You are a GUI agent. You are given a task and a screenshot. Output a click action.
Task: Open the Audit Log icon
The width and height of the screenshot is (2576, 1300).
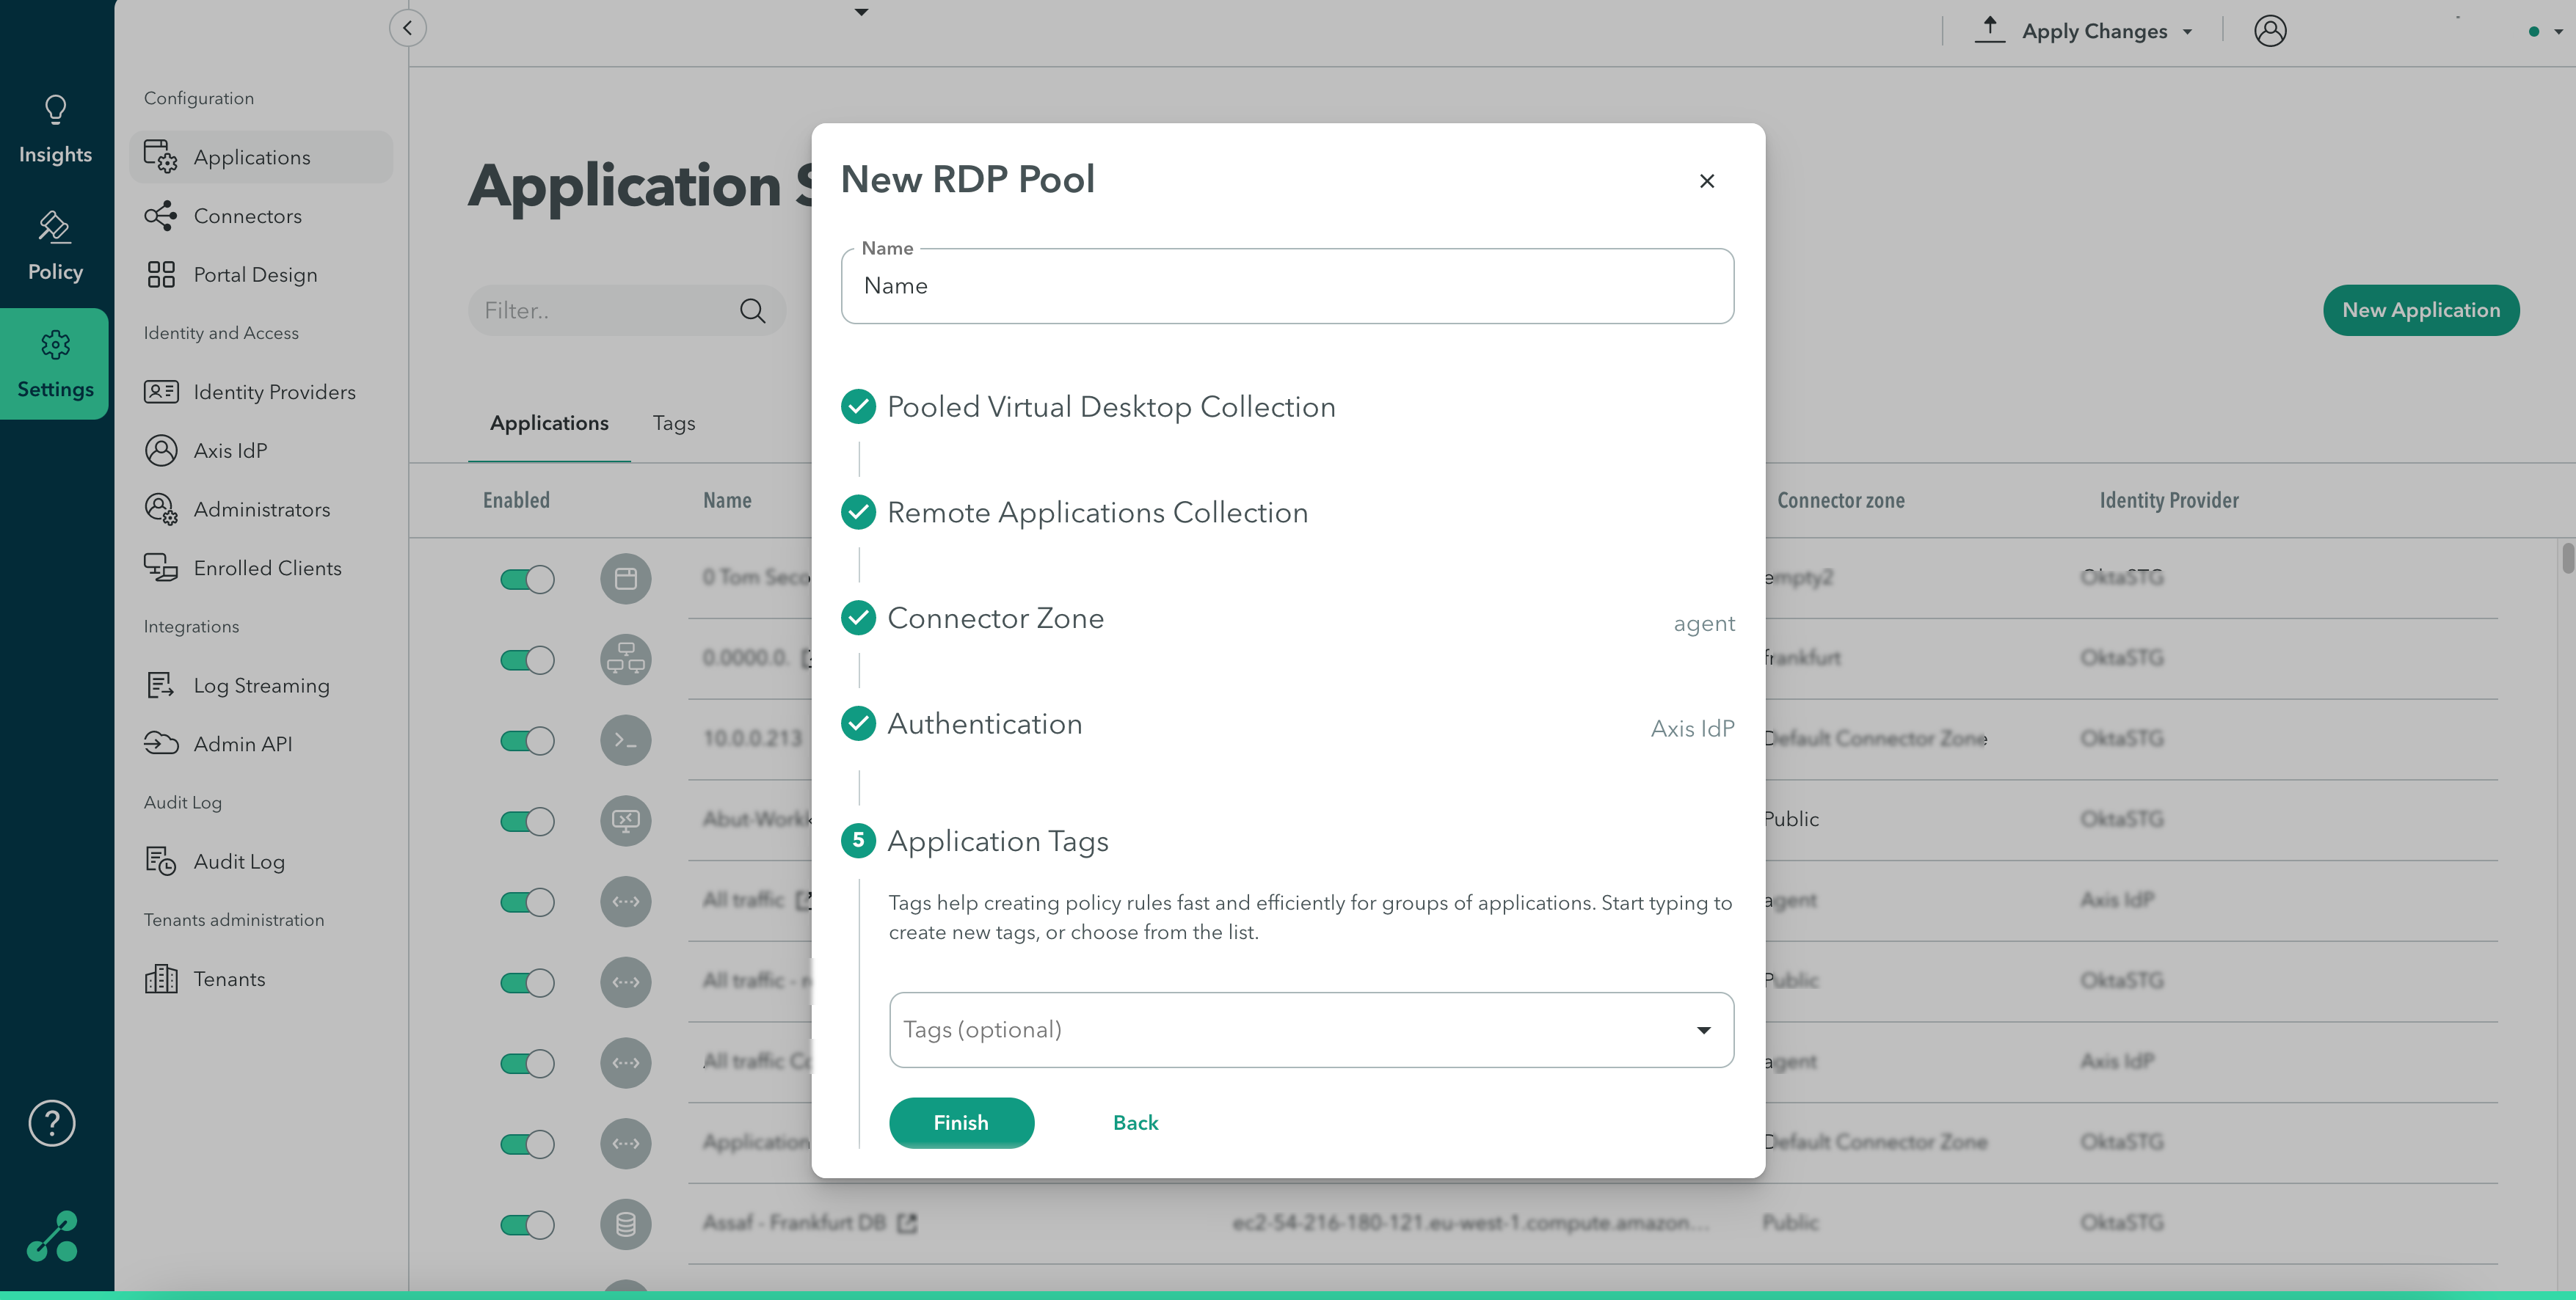coord(160,861)
